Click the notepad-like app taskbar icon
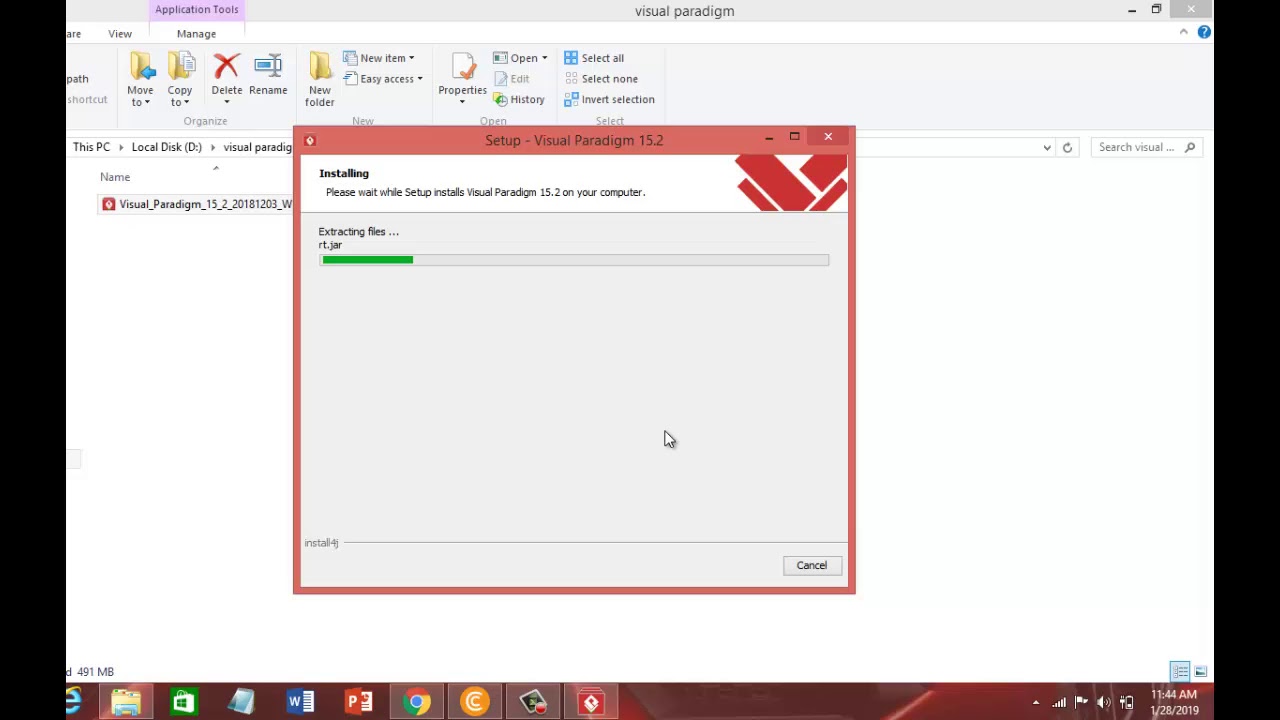This screenshot has height=720, width=1280. click(242, 702)
